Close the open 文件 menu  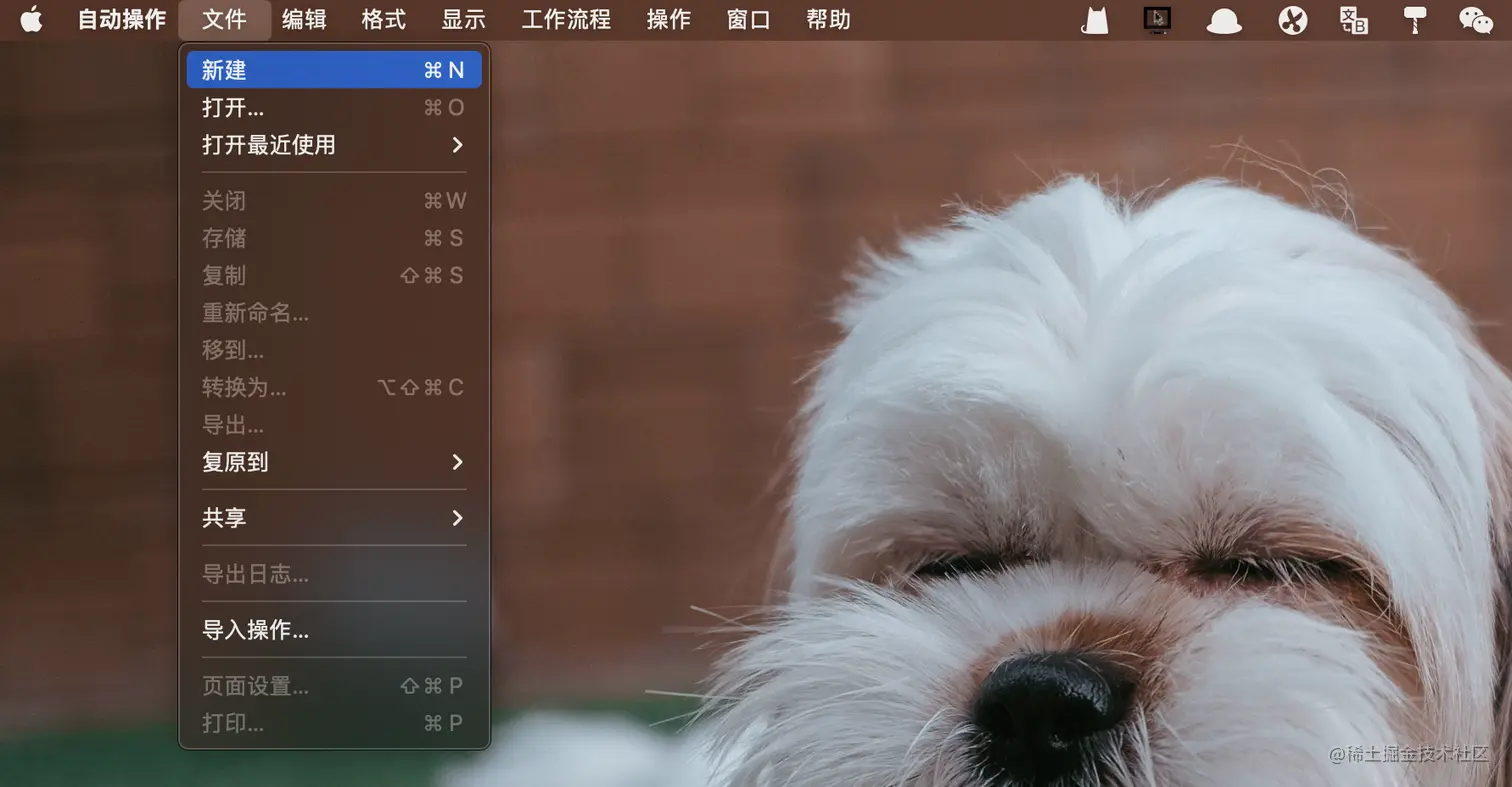(224, 19)
